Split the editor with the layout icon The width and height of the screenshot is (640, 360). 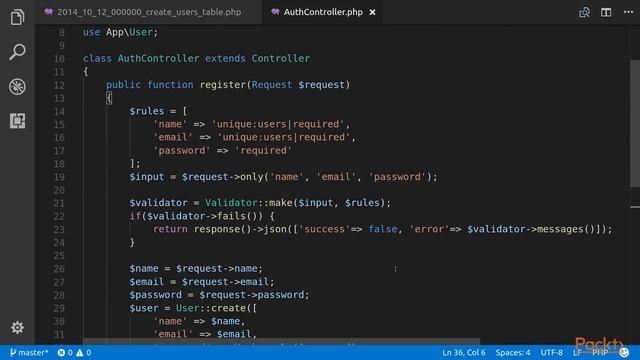(x=606, y=12)
